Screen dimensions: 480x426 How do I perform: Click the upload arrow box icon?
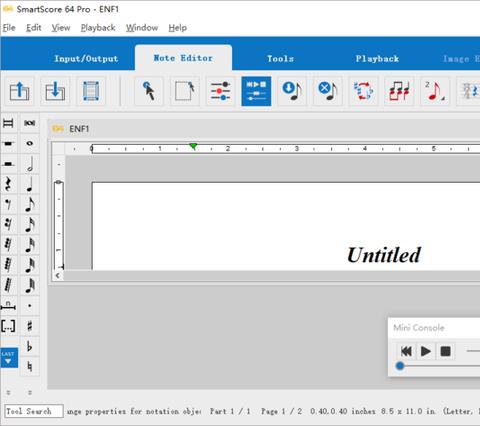pyautogui.click(x=19, y=91)
